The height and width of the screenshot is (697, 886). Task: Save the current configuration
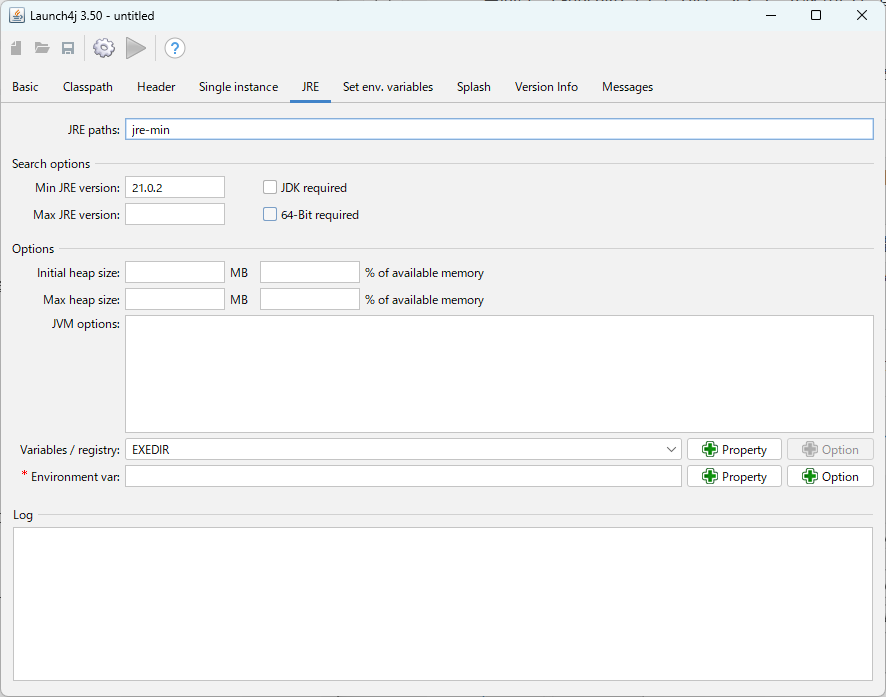click(68, 48)
